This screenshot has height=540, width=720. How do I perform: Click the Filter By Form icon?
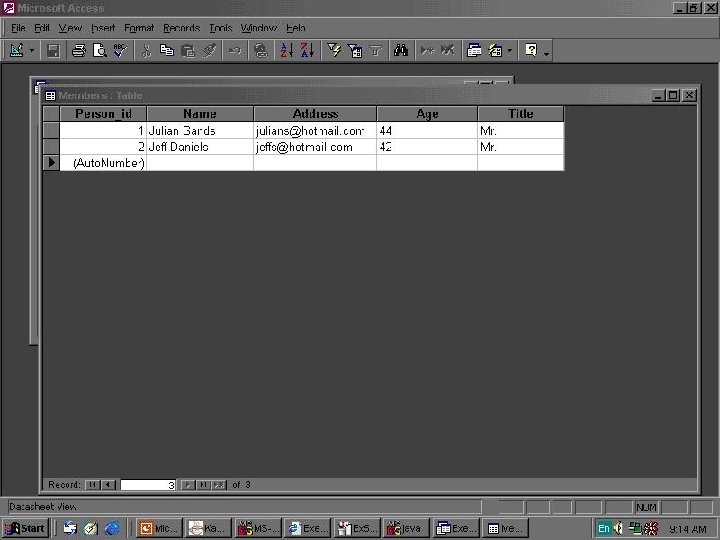pyautogui.click(x=355, y=50)
